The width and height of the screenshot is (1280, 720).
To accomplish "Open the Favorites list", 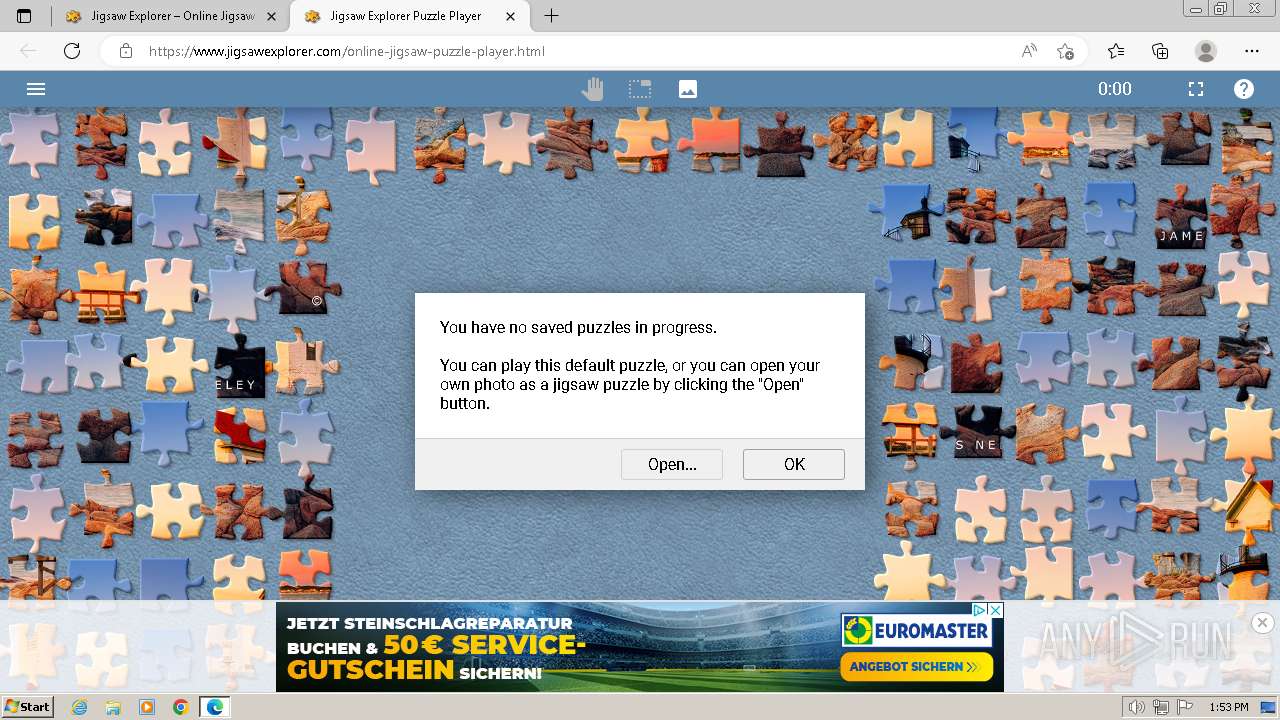I will click(x=1116, y=51).
